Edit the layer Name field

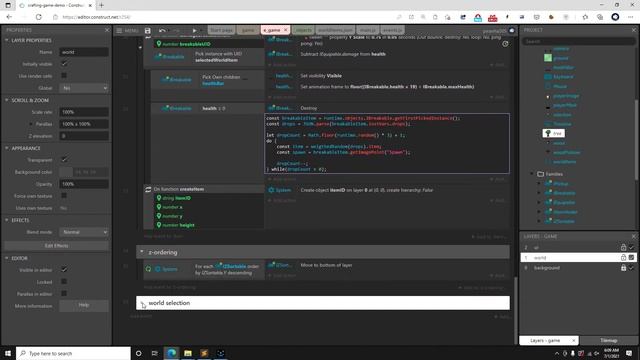click(x=84, y=52)
